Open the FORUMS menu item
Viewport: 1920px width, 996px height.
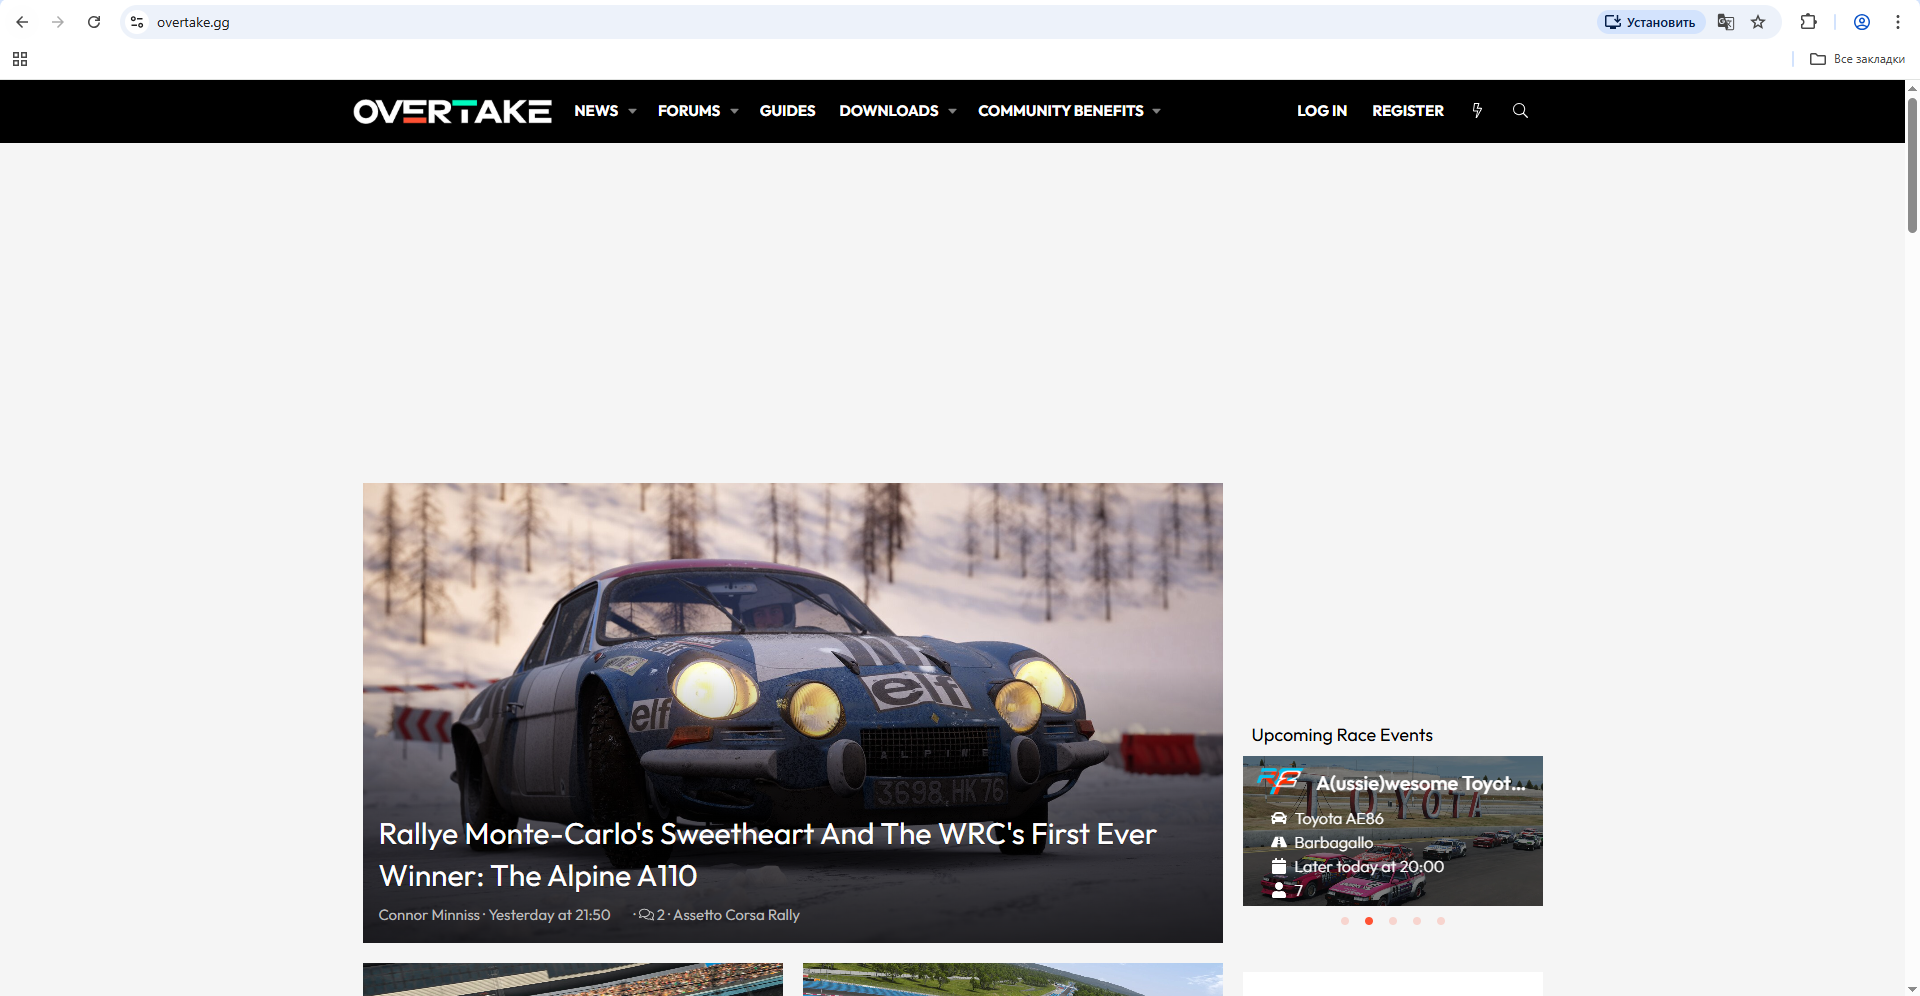coord(689,111)
